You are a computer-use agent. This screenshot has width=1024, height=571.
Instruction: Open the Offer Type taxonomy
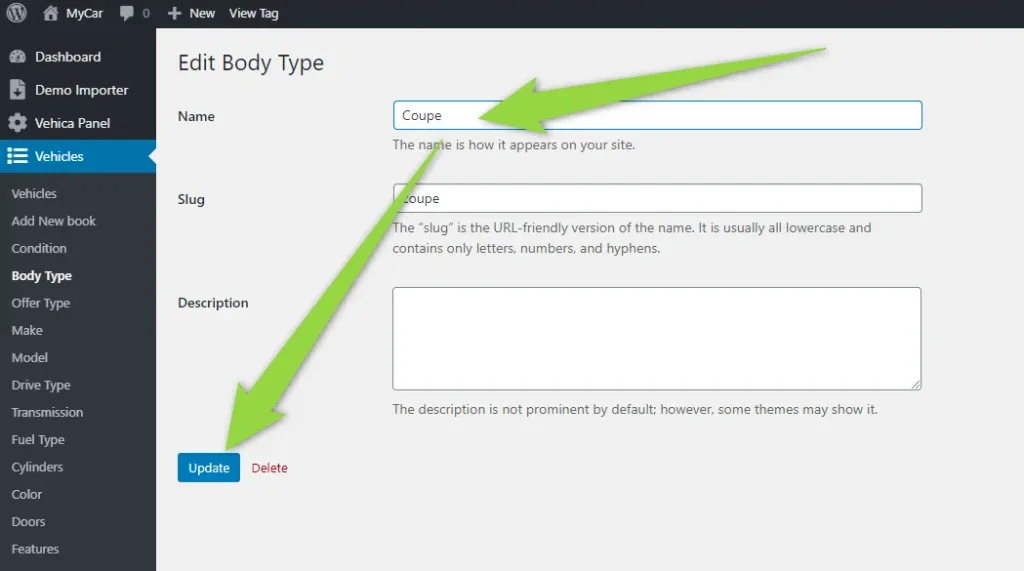pos(40,303)
